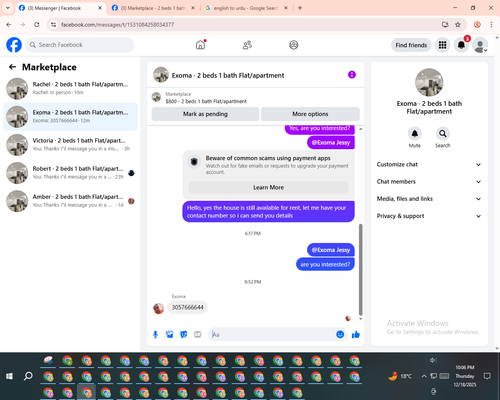Click the @Exoma Jessy mention above 'are you interested?'
Viewport: 500px width, 400px height.
click(x=331, y=250)
